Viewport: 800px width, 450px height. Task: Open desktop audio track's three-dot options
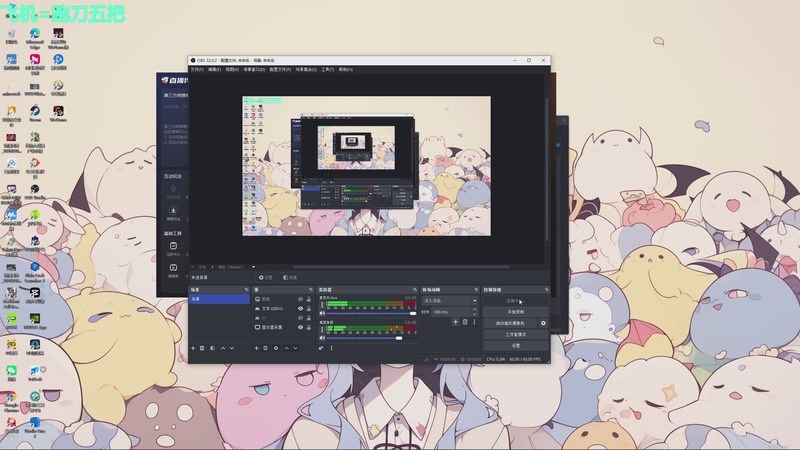pyautogui.click(x=321, y=330)
